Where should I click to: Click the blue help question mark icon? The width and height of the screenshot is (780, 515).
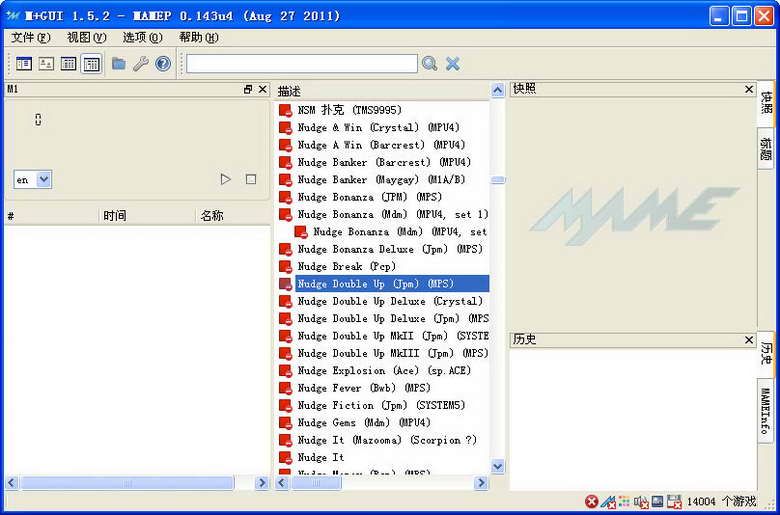[163, 64]
